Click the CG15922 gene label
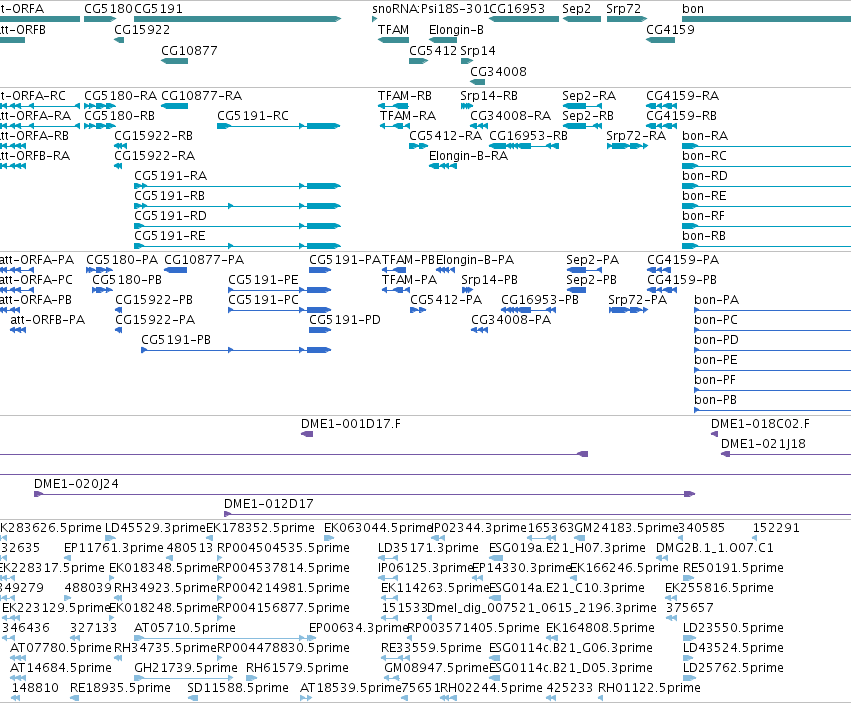 pyautogui.click(x=142, y=29)
